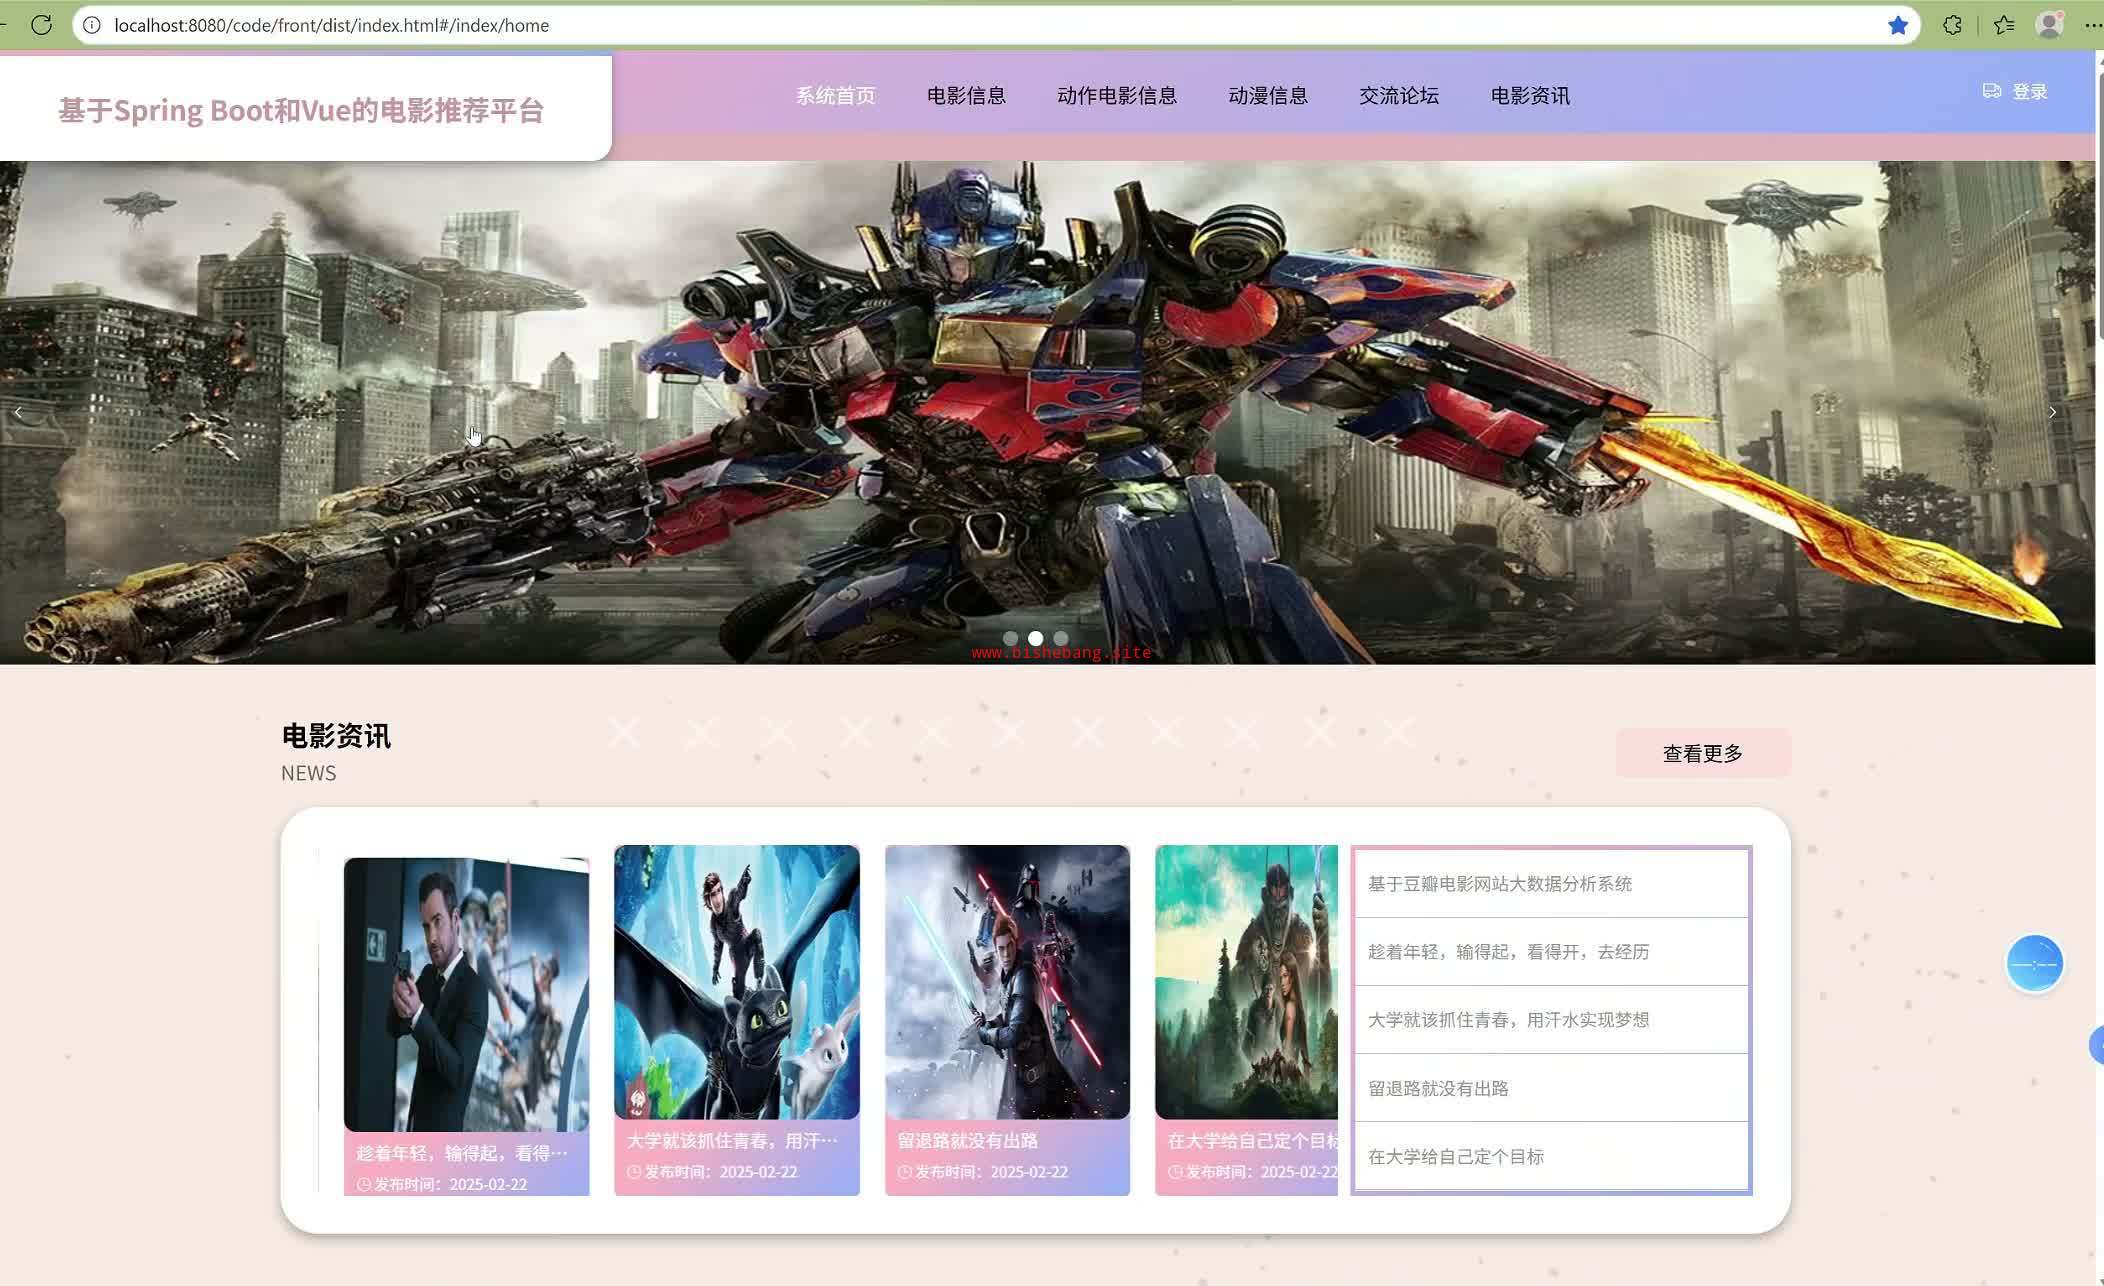
Task: Advance to the next carousel slide arrow
Action: [2052, 412]
